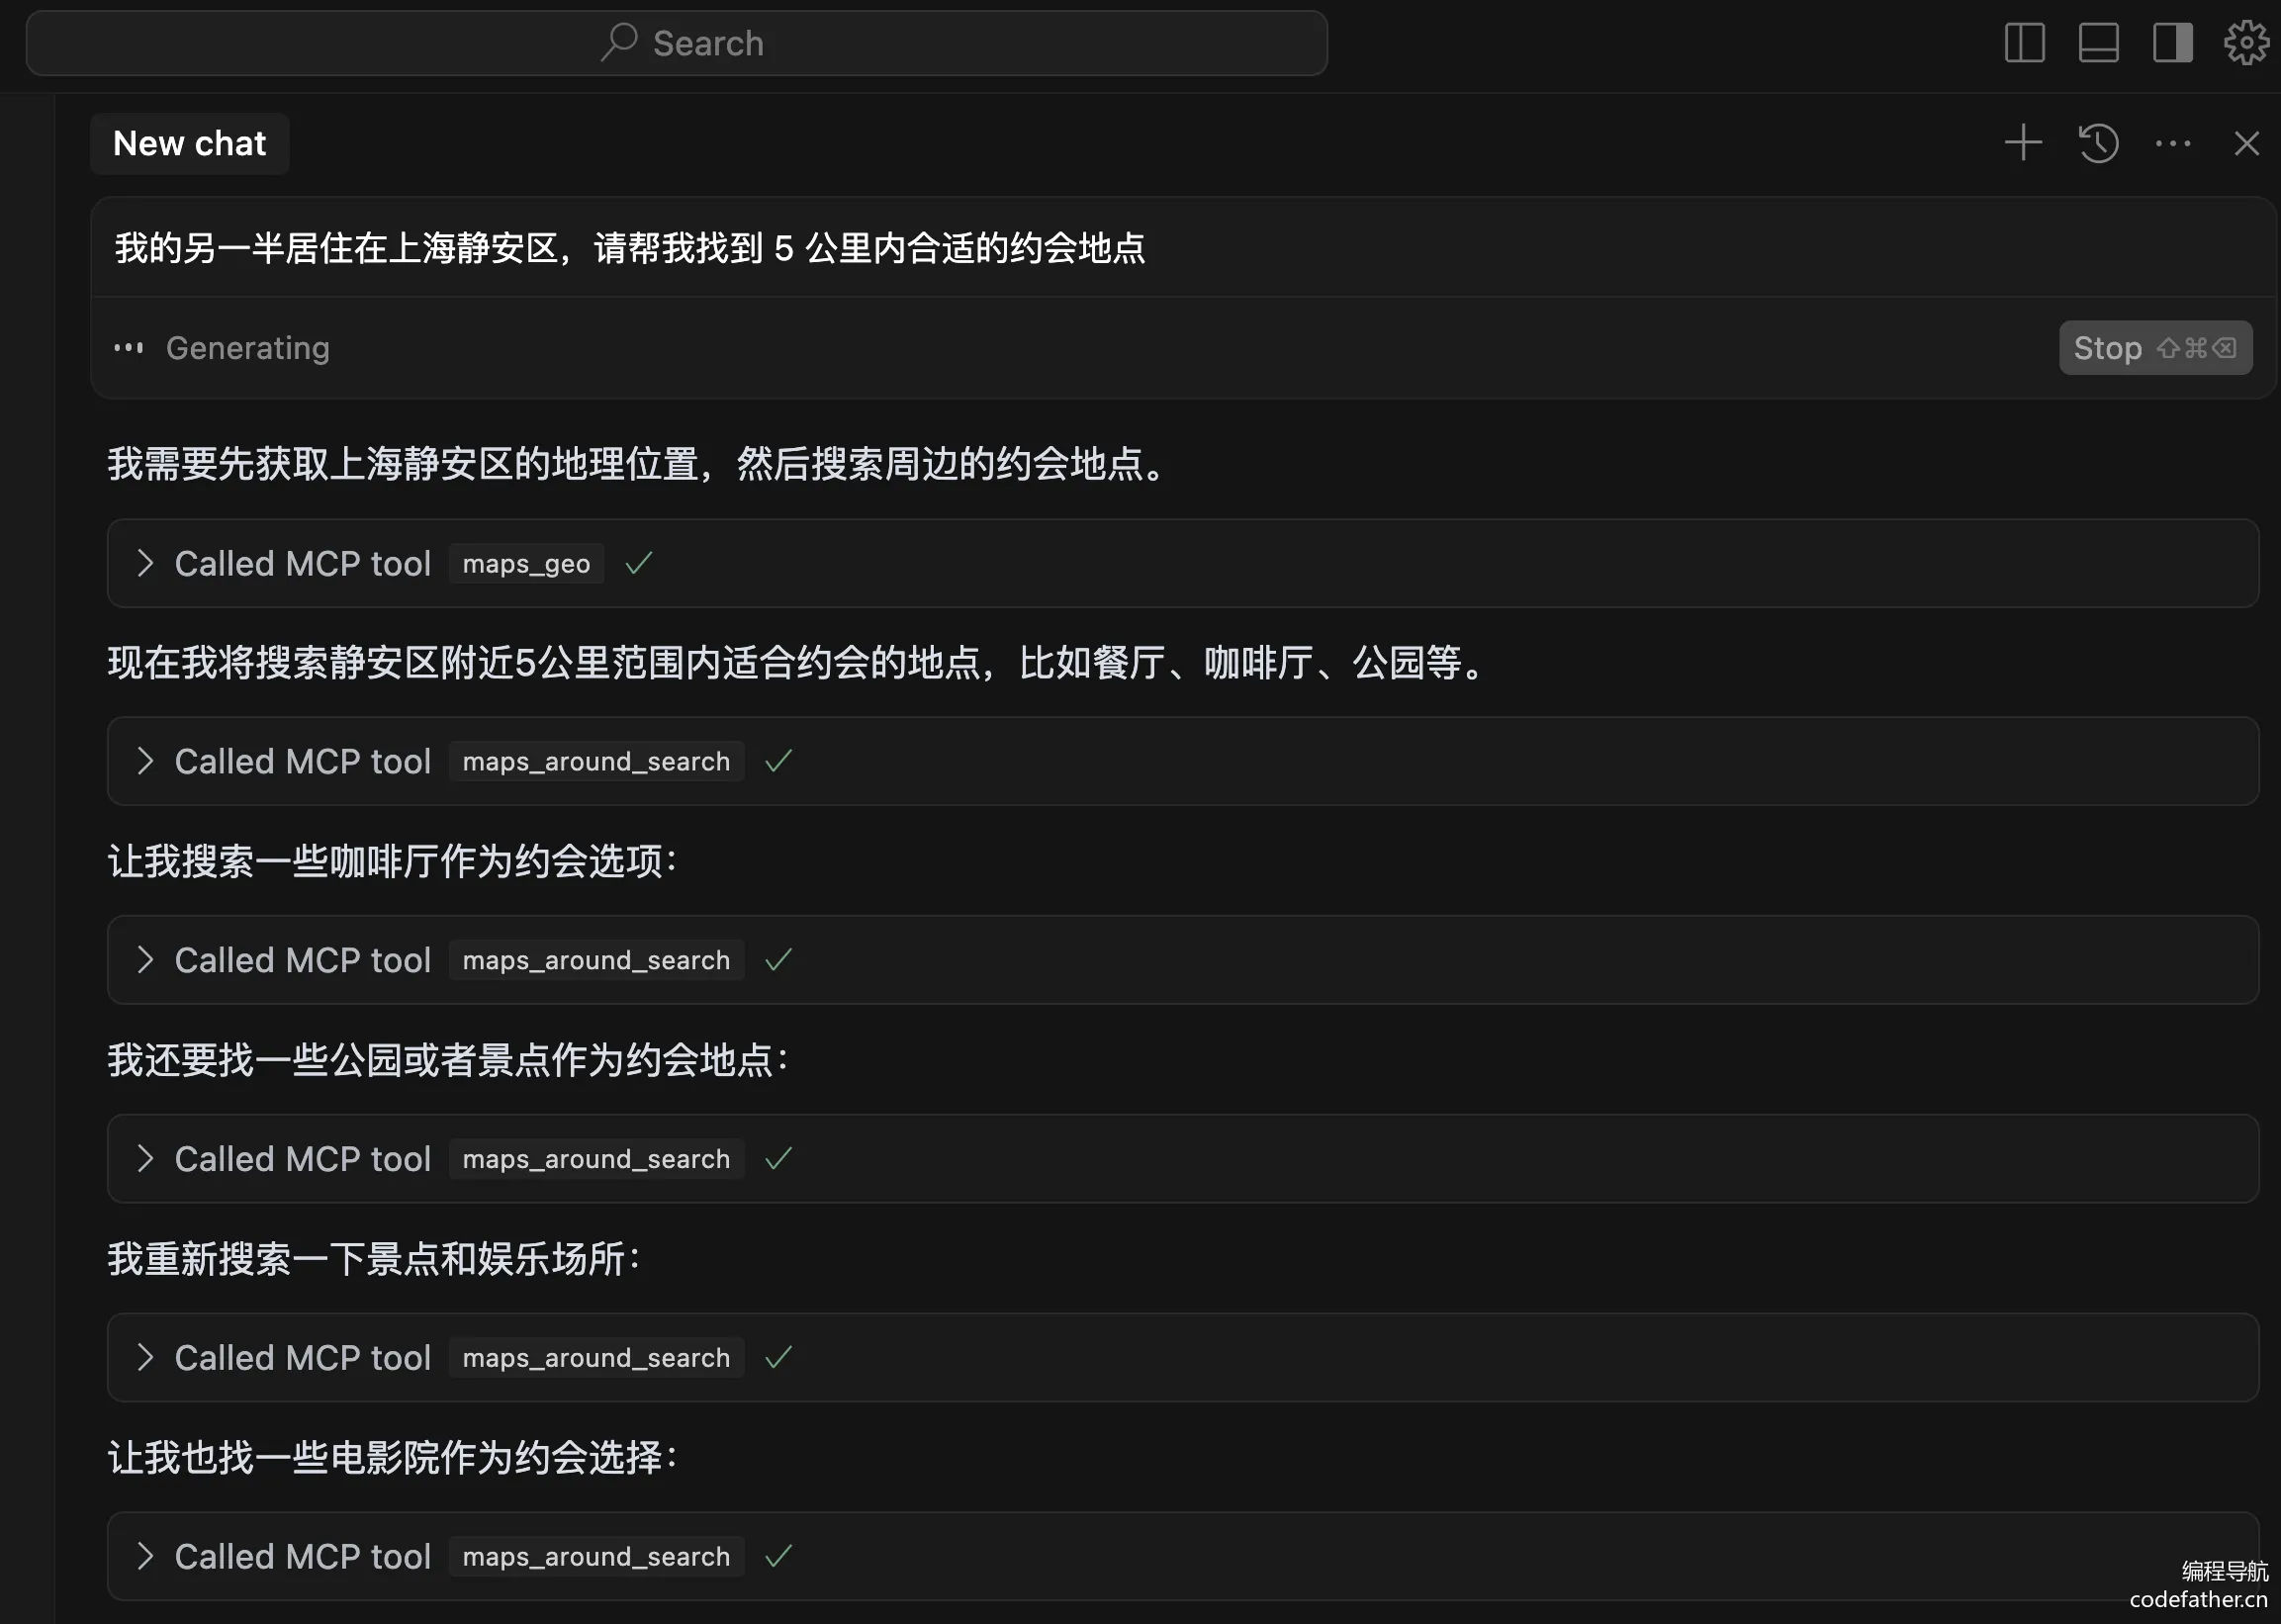Expand the cinema search maps_around_search call

tap(146, 1556)
